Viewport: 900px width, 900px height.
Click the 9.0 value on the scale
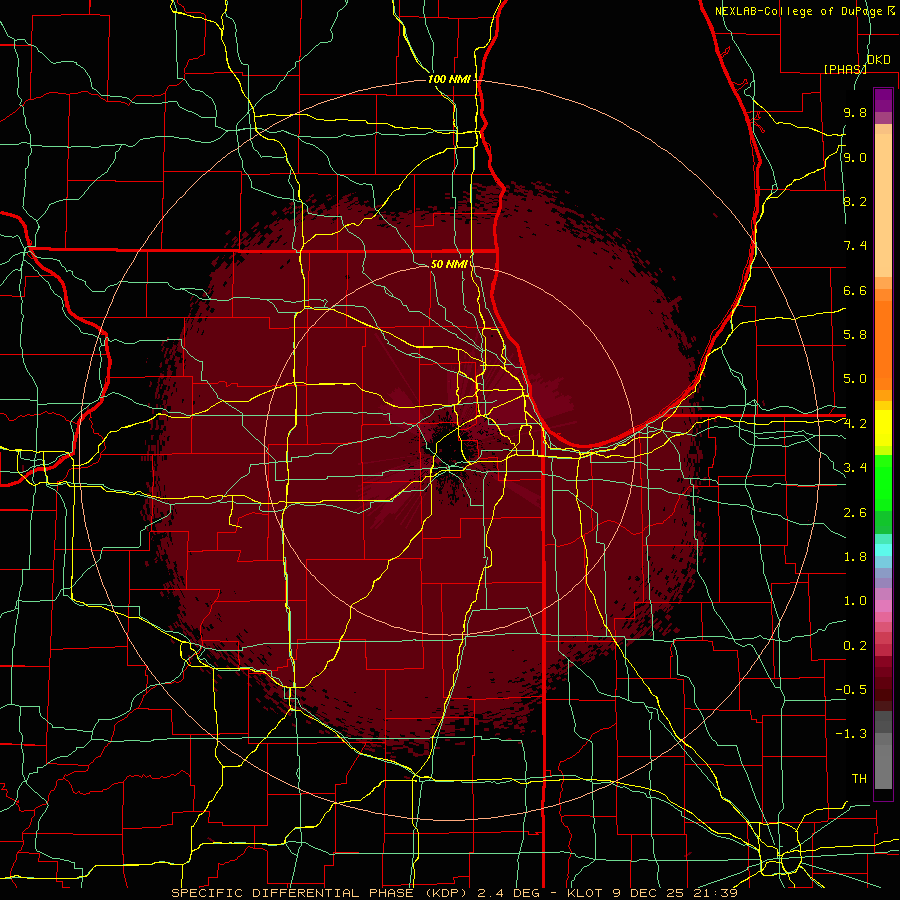tap(855, 157)
